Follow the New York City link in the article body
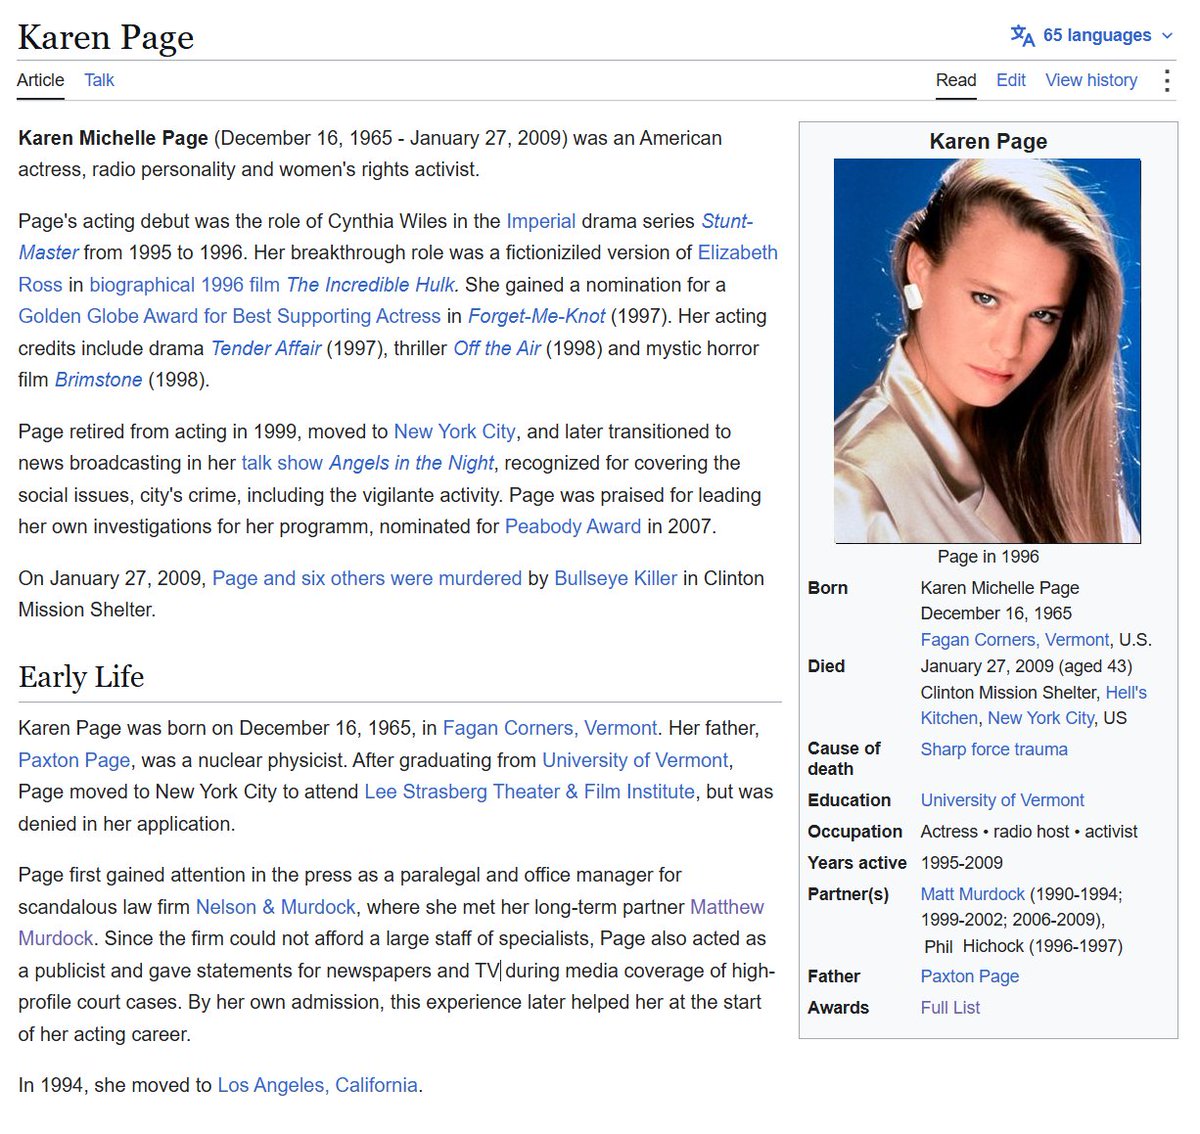The image size is (1200, 1134). [455, 432]
